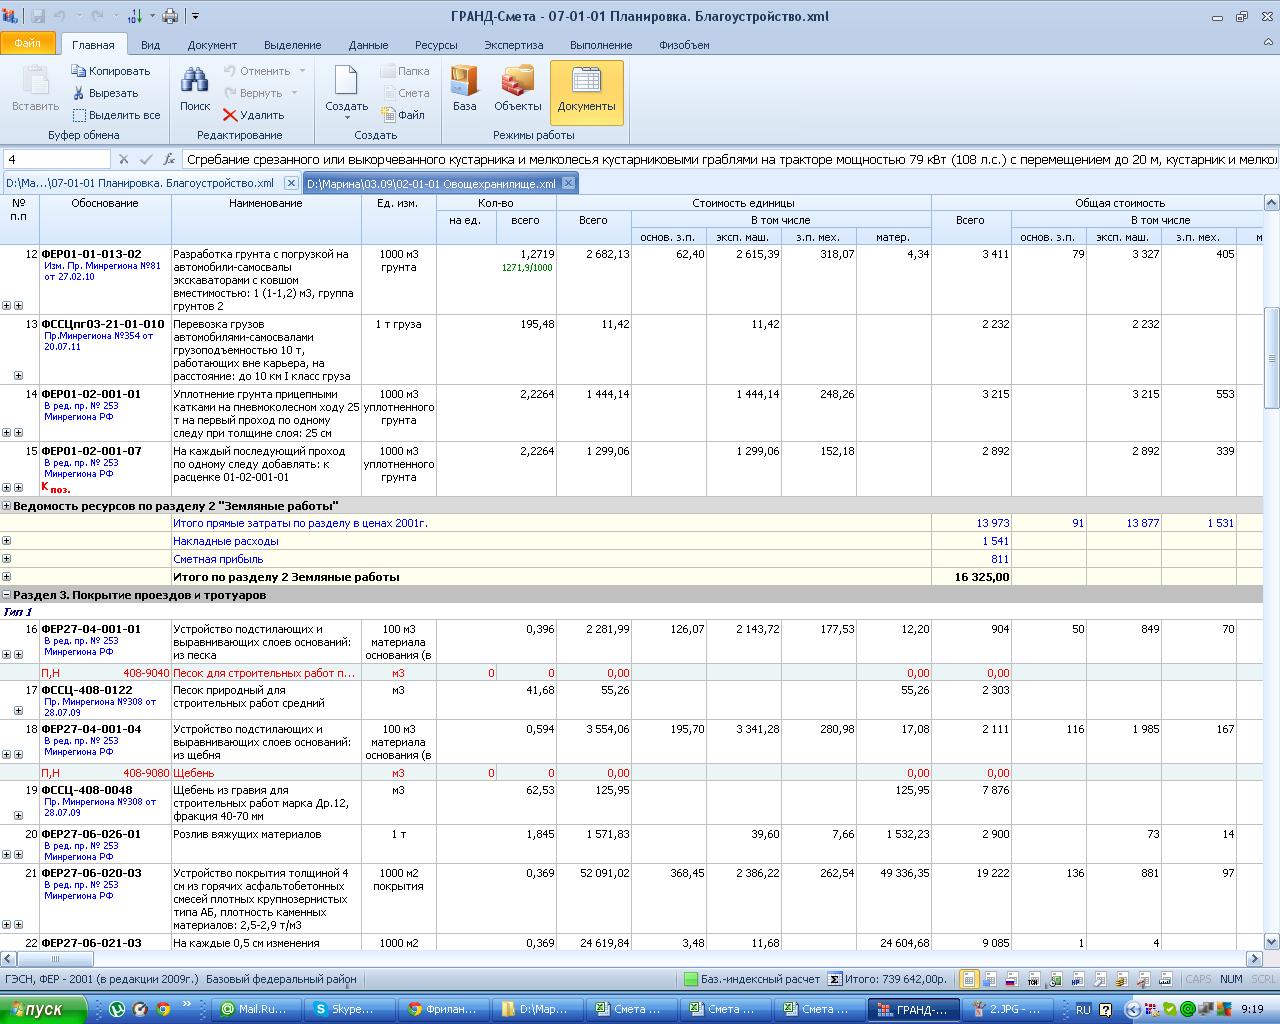Open the Создать dropdown arrow
Image resolution: width=1280 pixels, height=1024 pixels.
pos(346,118)
